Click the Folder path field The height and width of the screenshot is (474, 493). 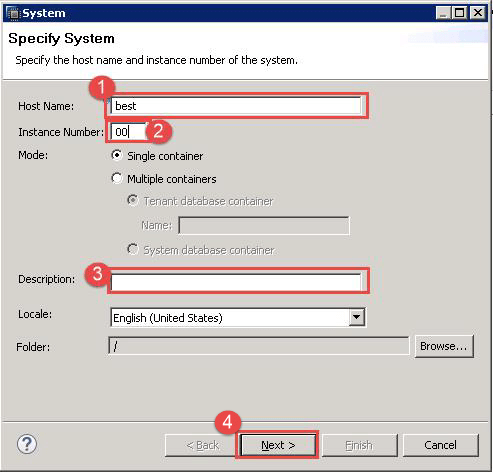[259, 346]
